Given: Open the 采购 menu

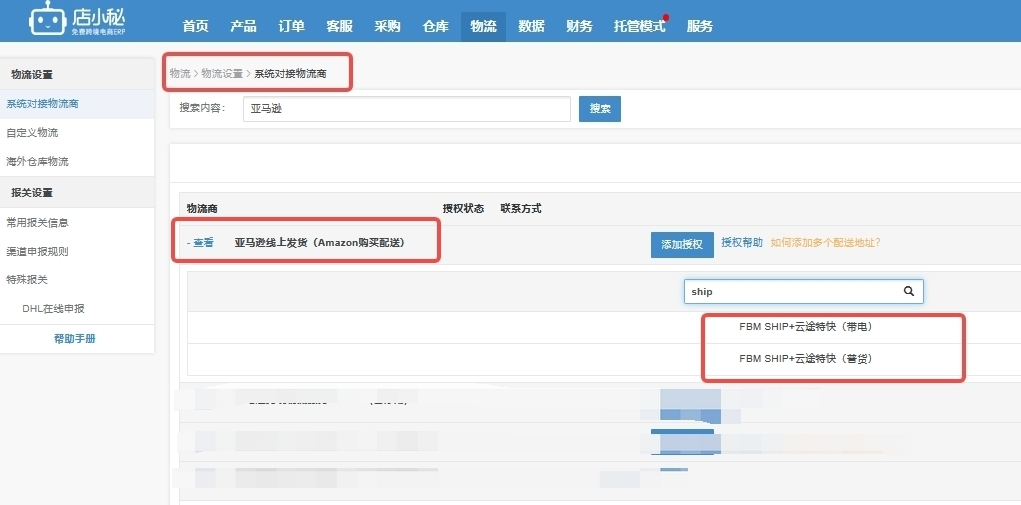Looking at the screenshot, I should coord(387,27).
